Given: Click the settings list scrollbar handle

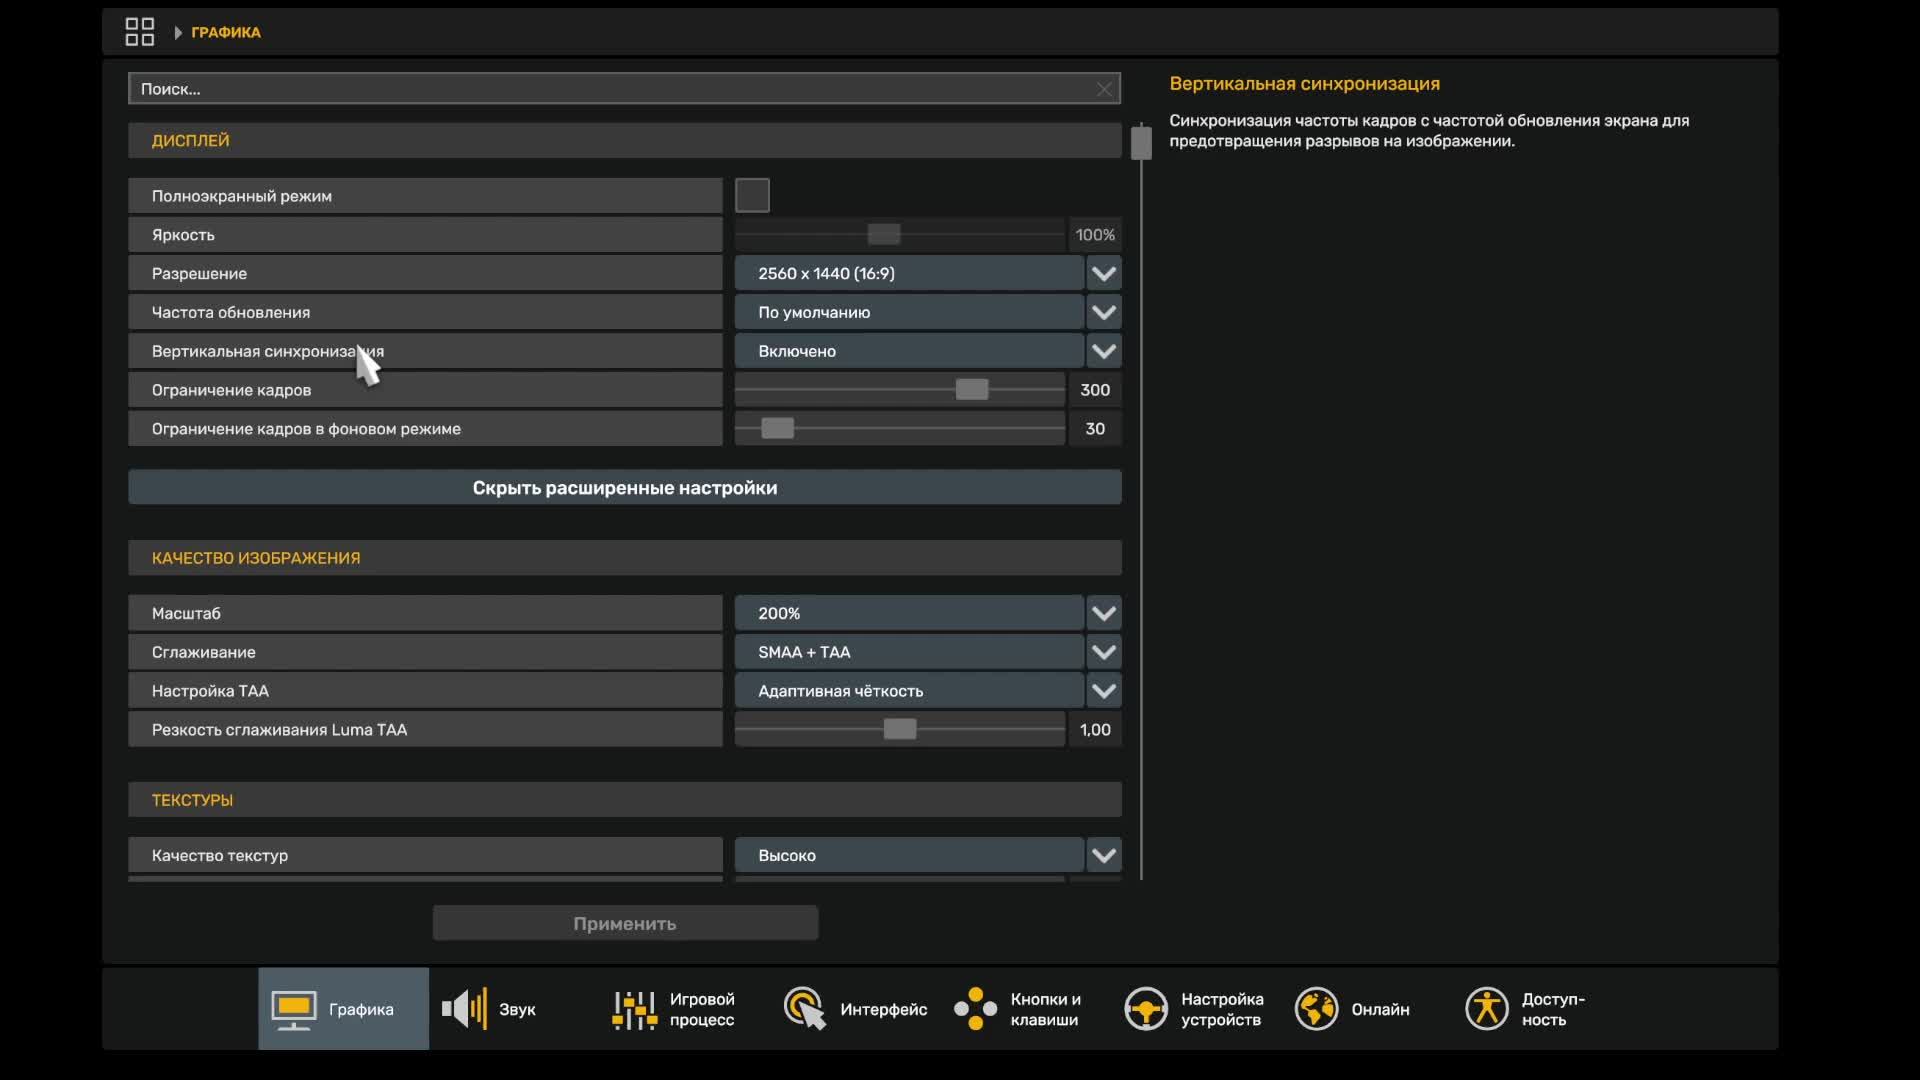Looking at the screenshot, I should pos(1141,143).
